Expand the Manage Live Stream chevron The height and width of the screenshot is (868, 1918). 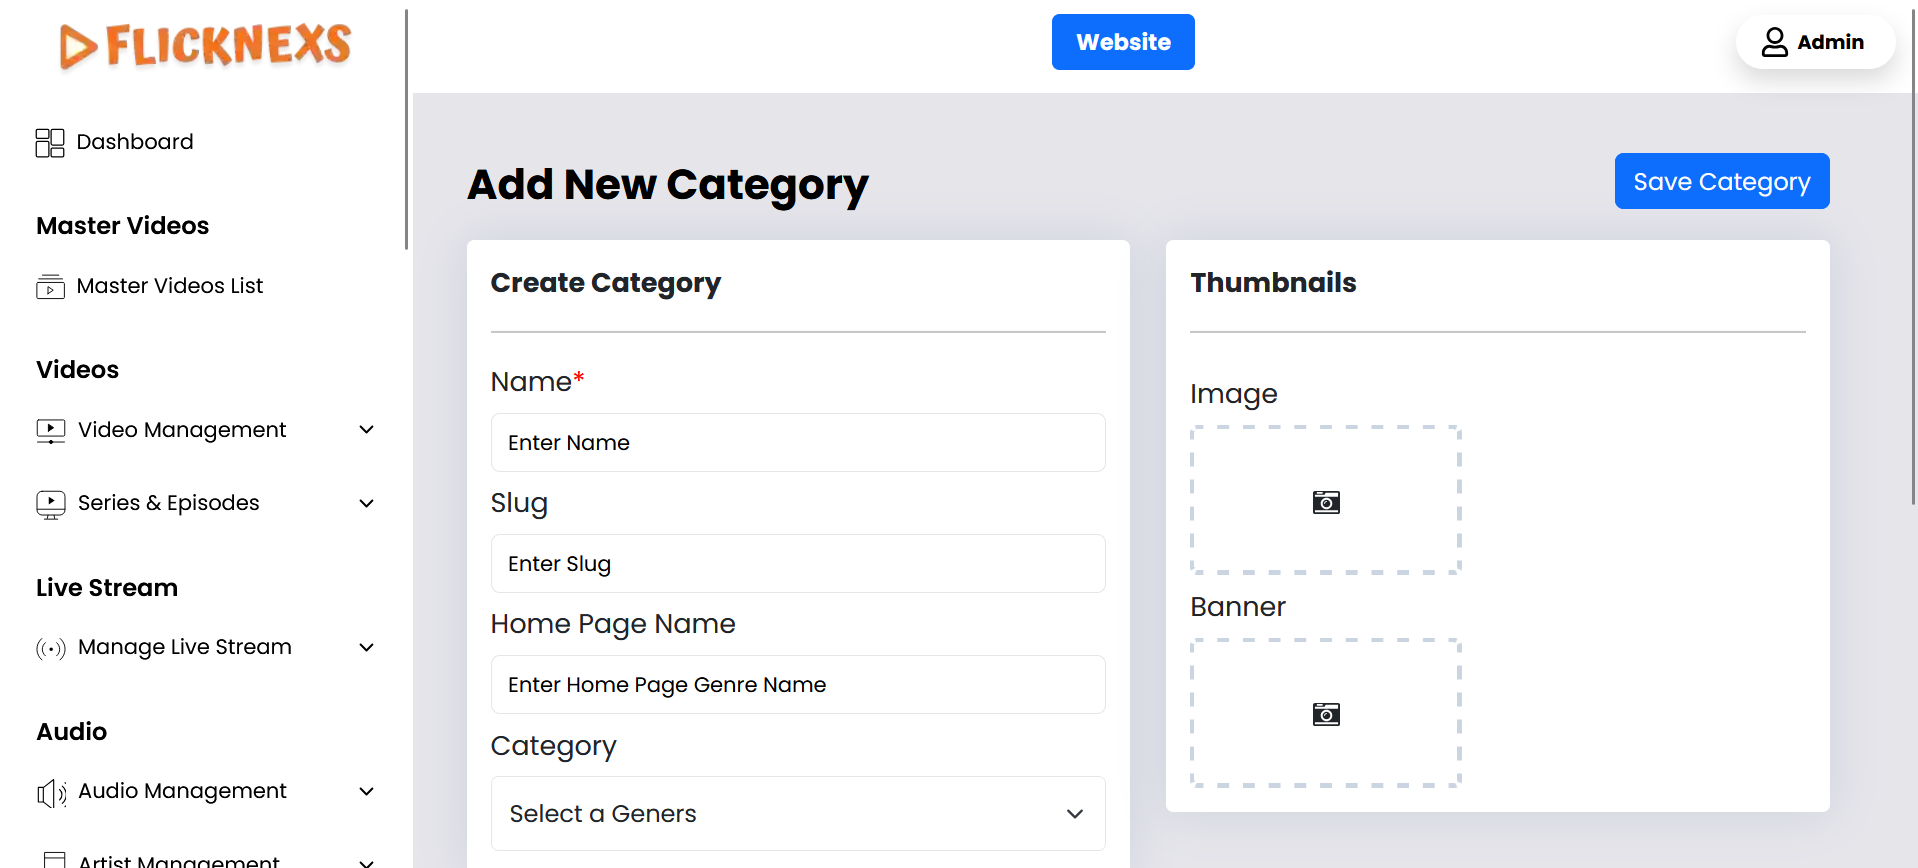tap(367, 647)
